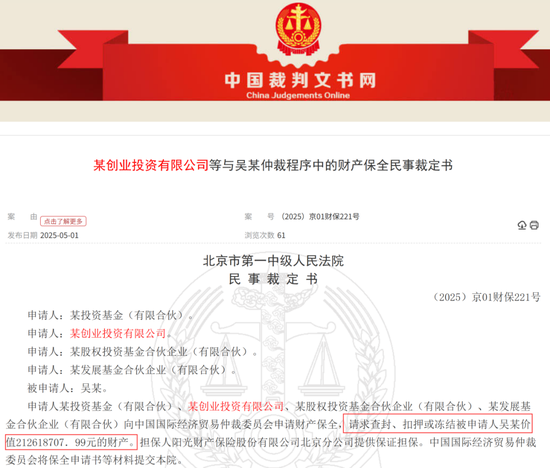Click applicant line 某投资基金（有限合伙）
This screenshot has width=550, height=468.
pyautogui.click(x=110, y=315)
